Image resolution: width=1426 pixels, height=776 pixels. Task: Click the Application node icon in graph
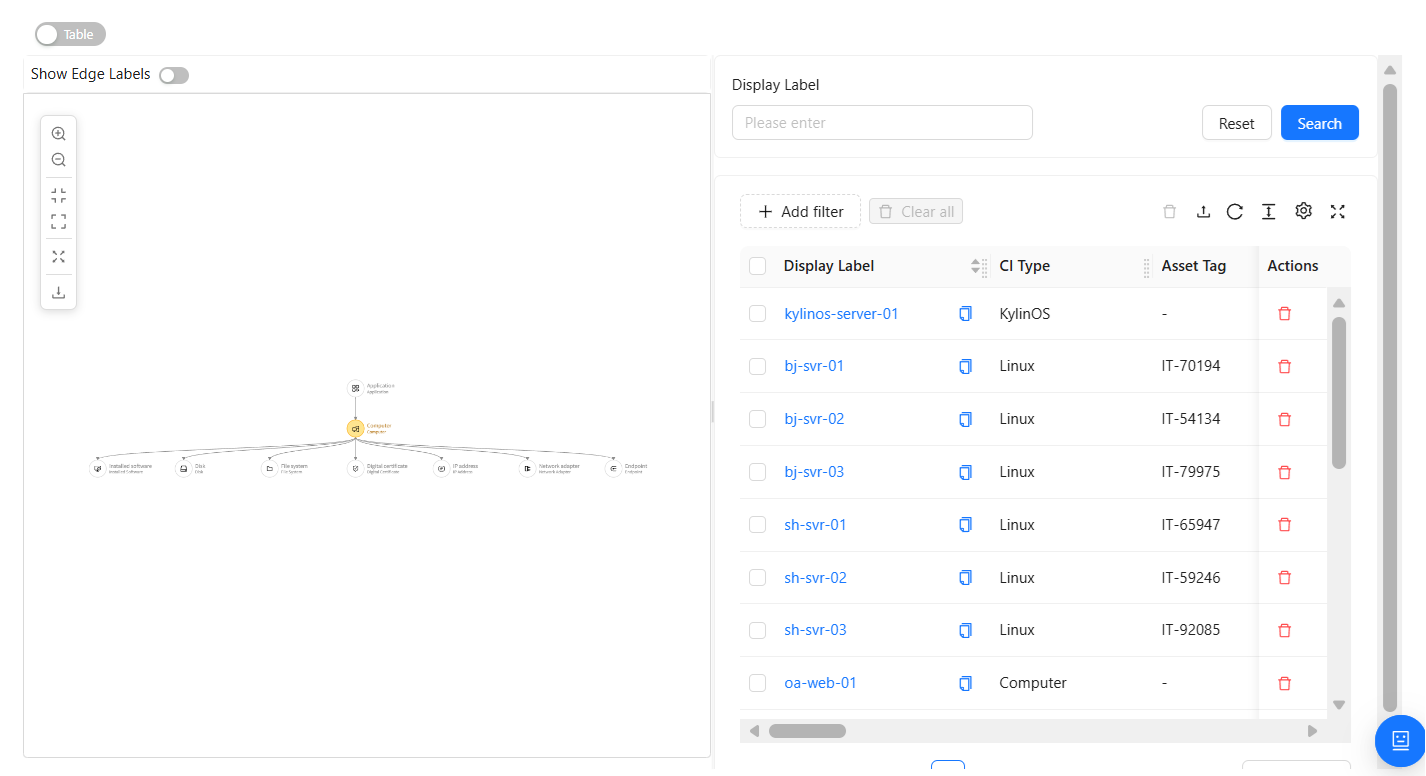pos(355,388)
